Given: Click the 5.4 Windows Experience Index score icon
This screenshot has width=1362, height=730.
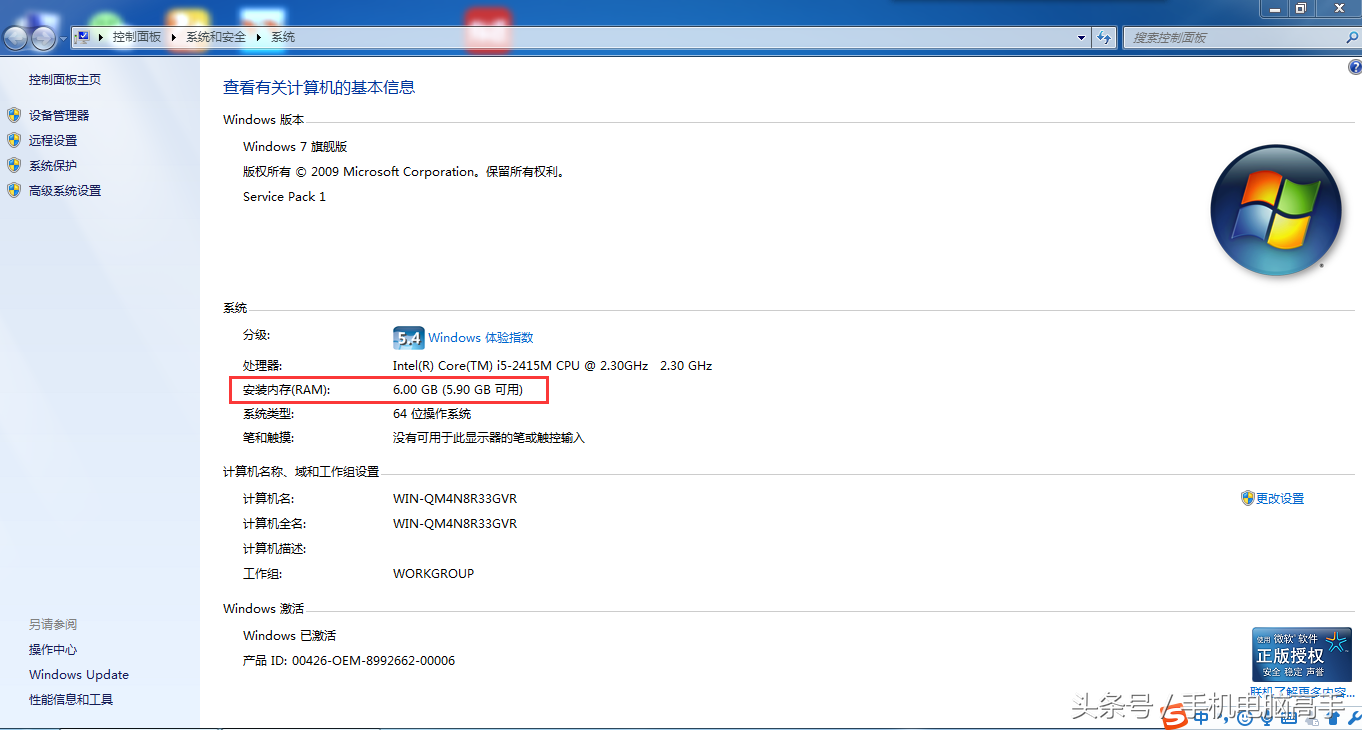Looking at the screenshot, I should [x=409, y=338].
